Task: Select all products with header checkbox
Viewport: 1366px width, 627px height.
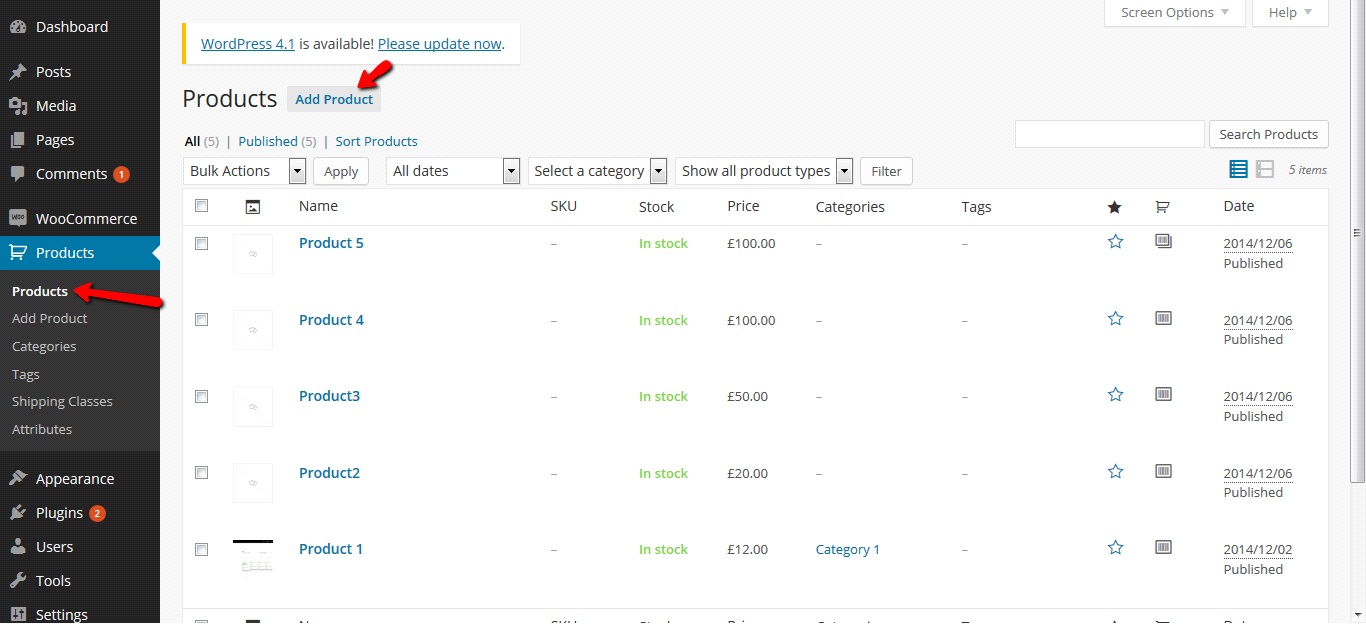Action: click(201, 206)
